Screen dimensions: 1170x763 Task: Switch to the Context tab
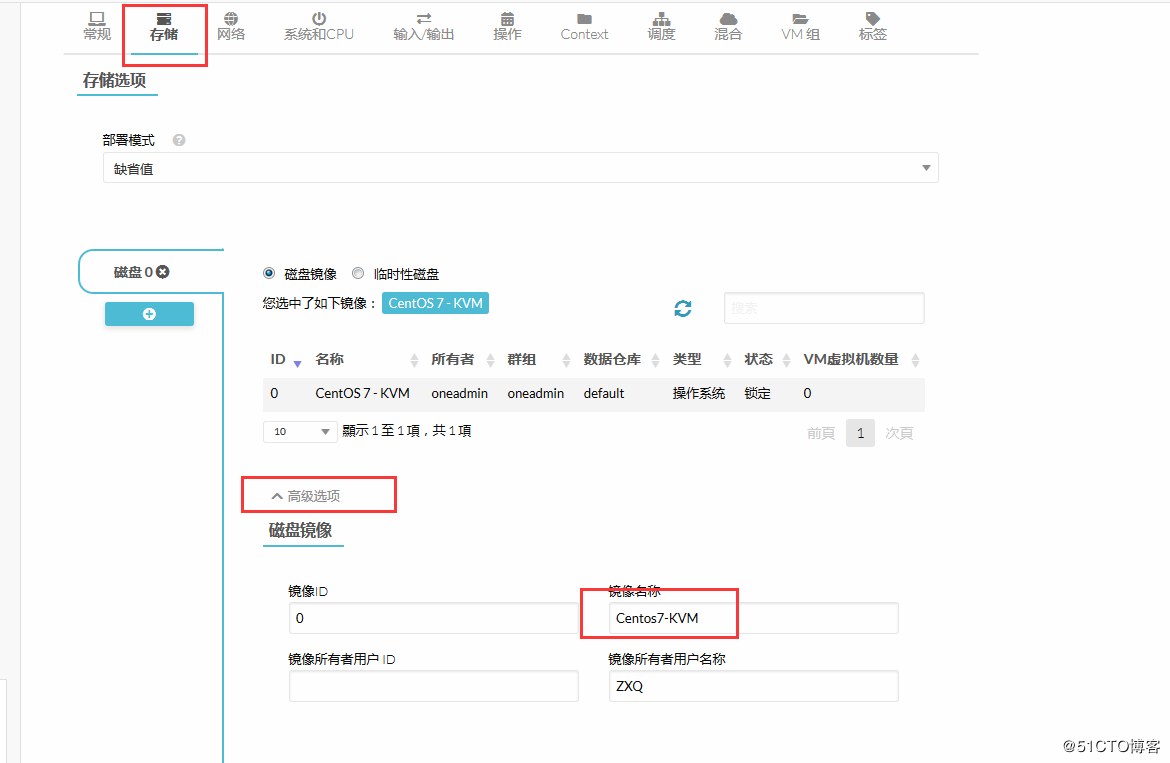pyautogui.click(x=584, y=27)
